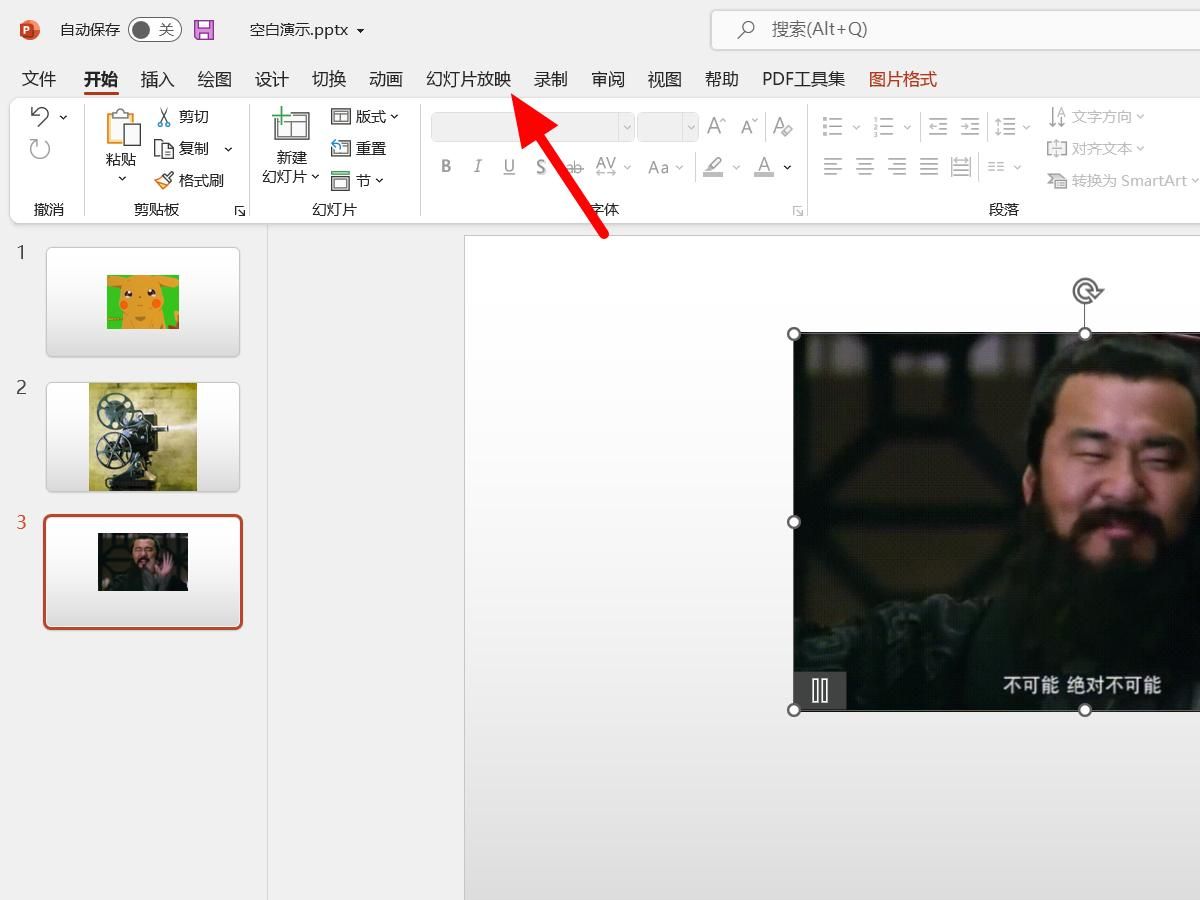Click the increase indent icon
The image size is (1200, 900).
click(x=970, y=126)
